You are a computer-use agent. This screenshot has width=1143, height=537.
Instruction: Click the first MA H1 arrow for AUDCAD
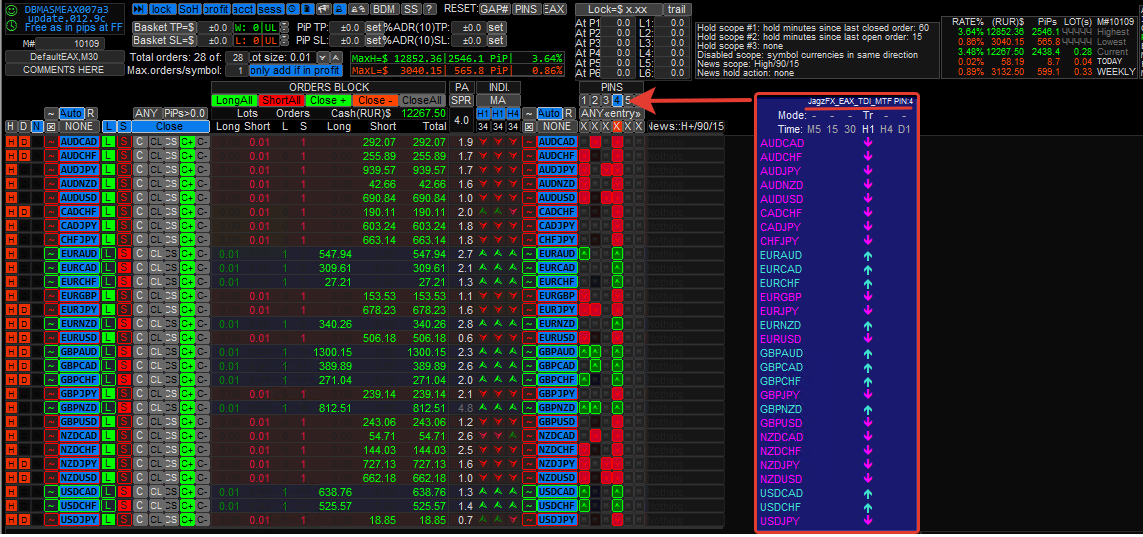coord(483,141)
